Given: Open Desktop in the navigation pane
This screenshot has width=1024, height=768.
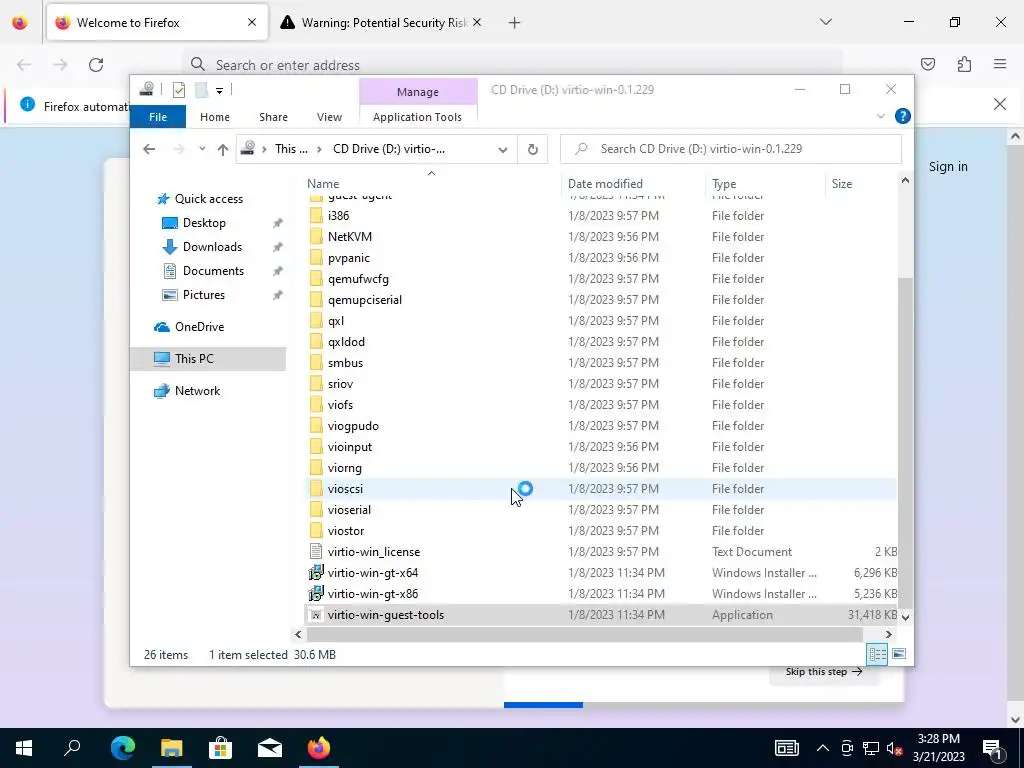Looking at the screenshot, I should click(204, 223).
